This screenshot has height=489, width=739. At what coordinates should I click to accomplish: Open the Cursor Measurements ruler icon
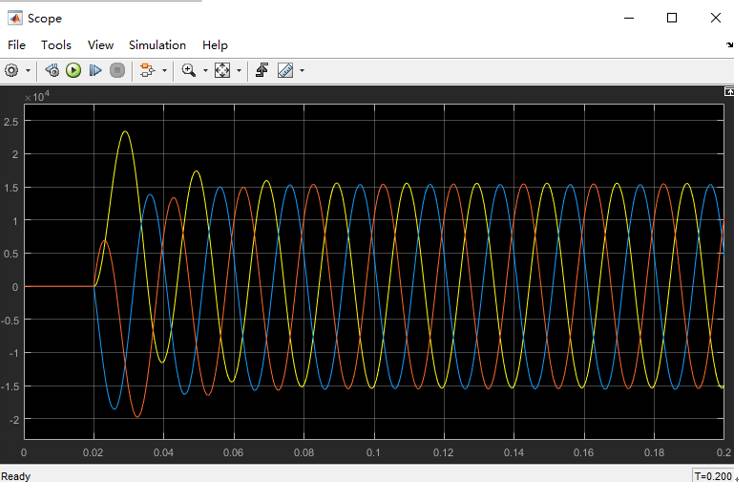(x=286, y=71)
